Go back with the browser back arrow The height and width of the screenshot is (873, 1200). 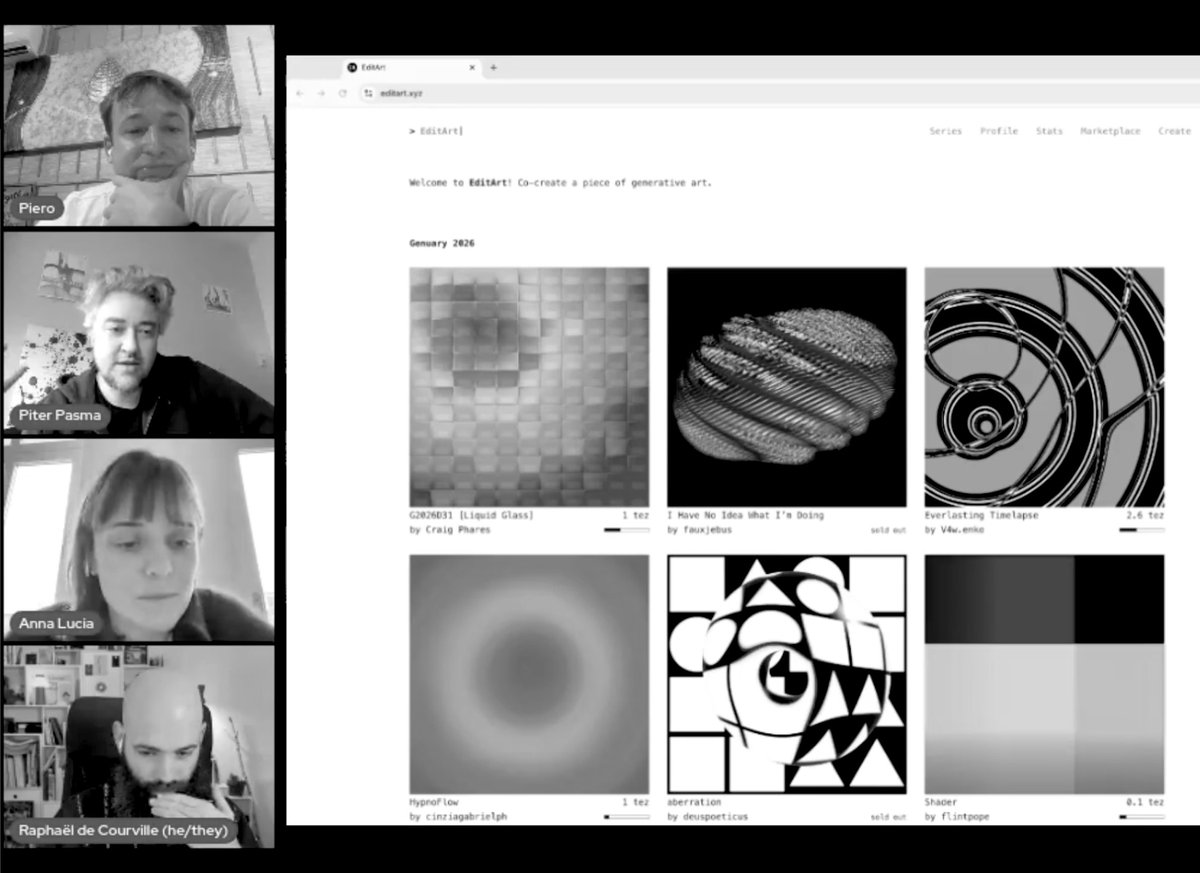coord(299,93)
